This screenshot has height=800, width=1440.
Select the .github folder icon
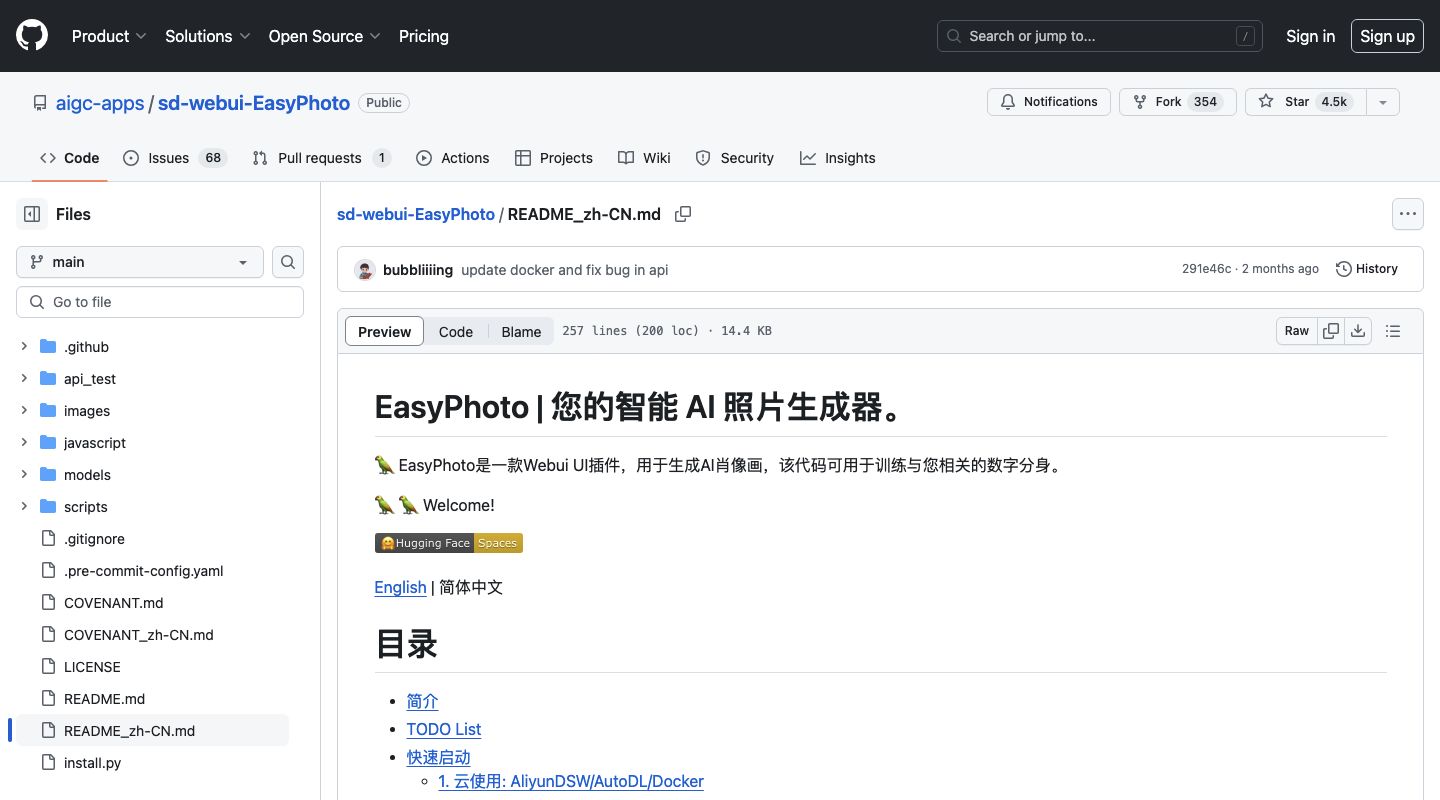[48, 347]
